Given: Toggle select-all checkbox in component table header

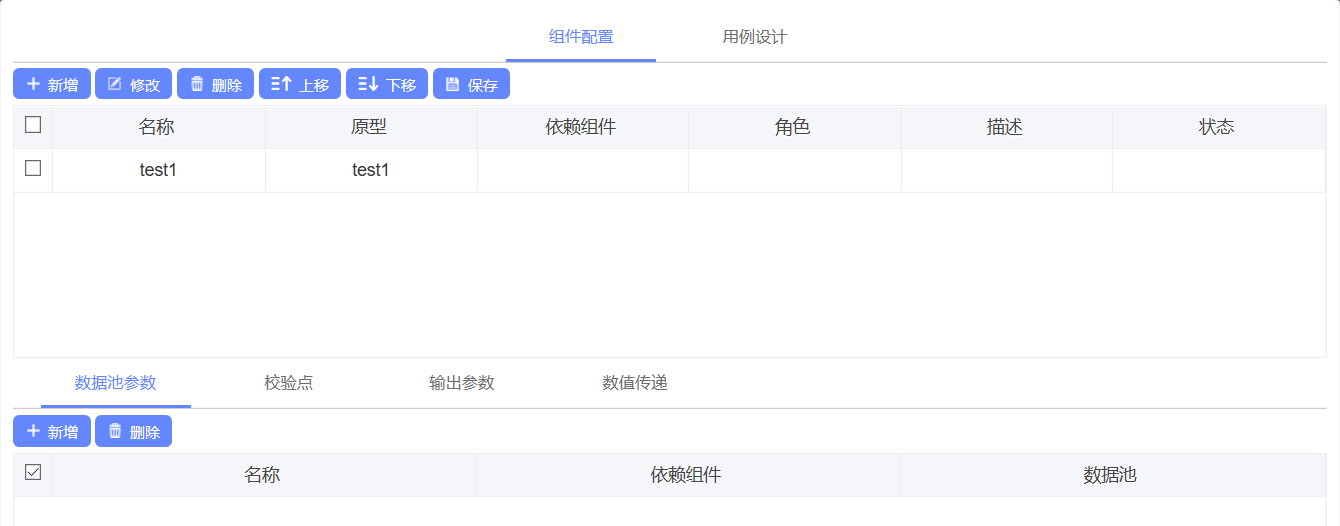Looking at the screenshot, I should (x=33, y=125).
